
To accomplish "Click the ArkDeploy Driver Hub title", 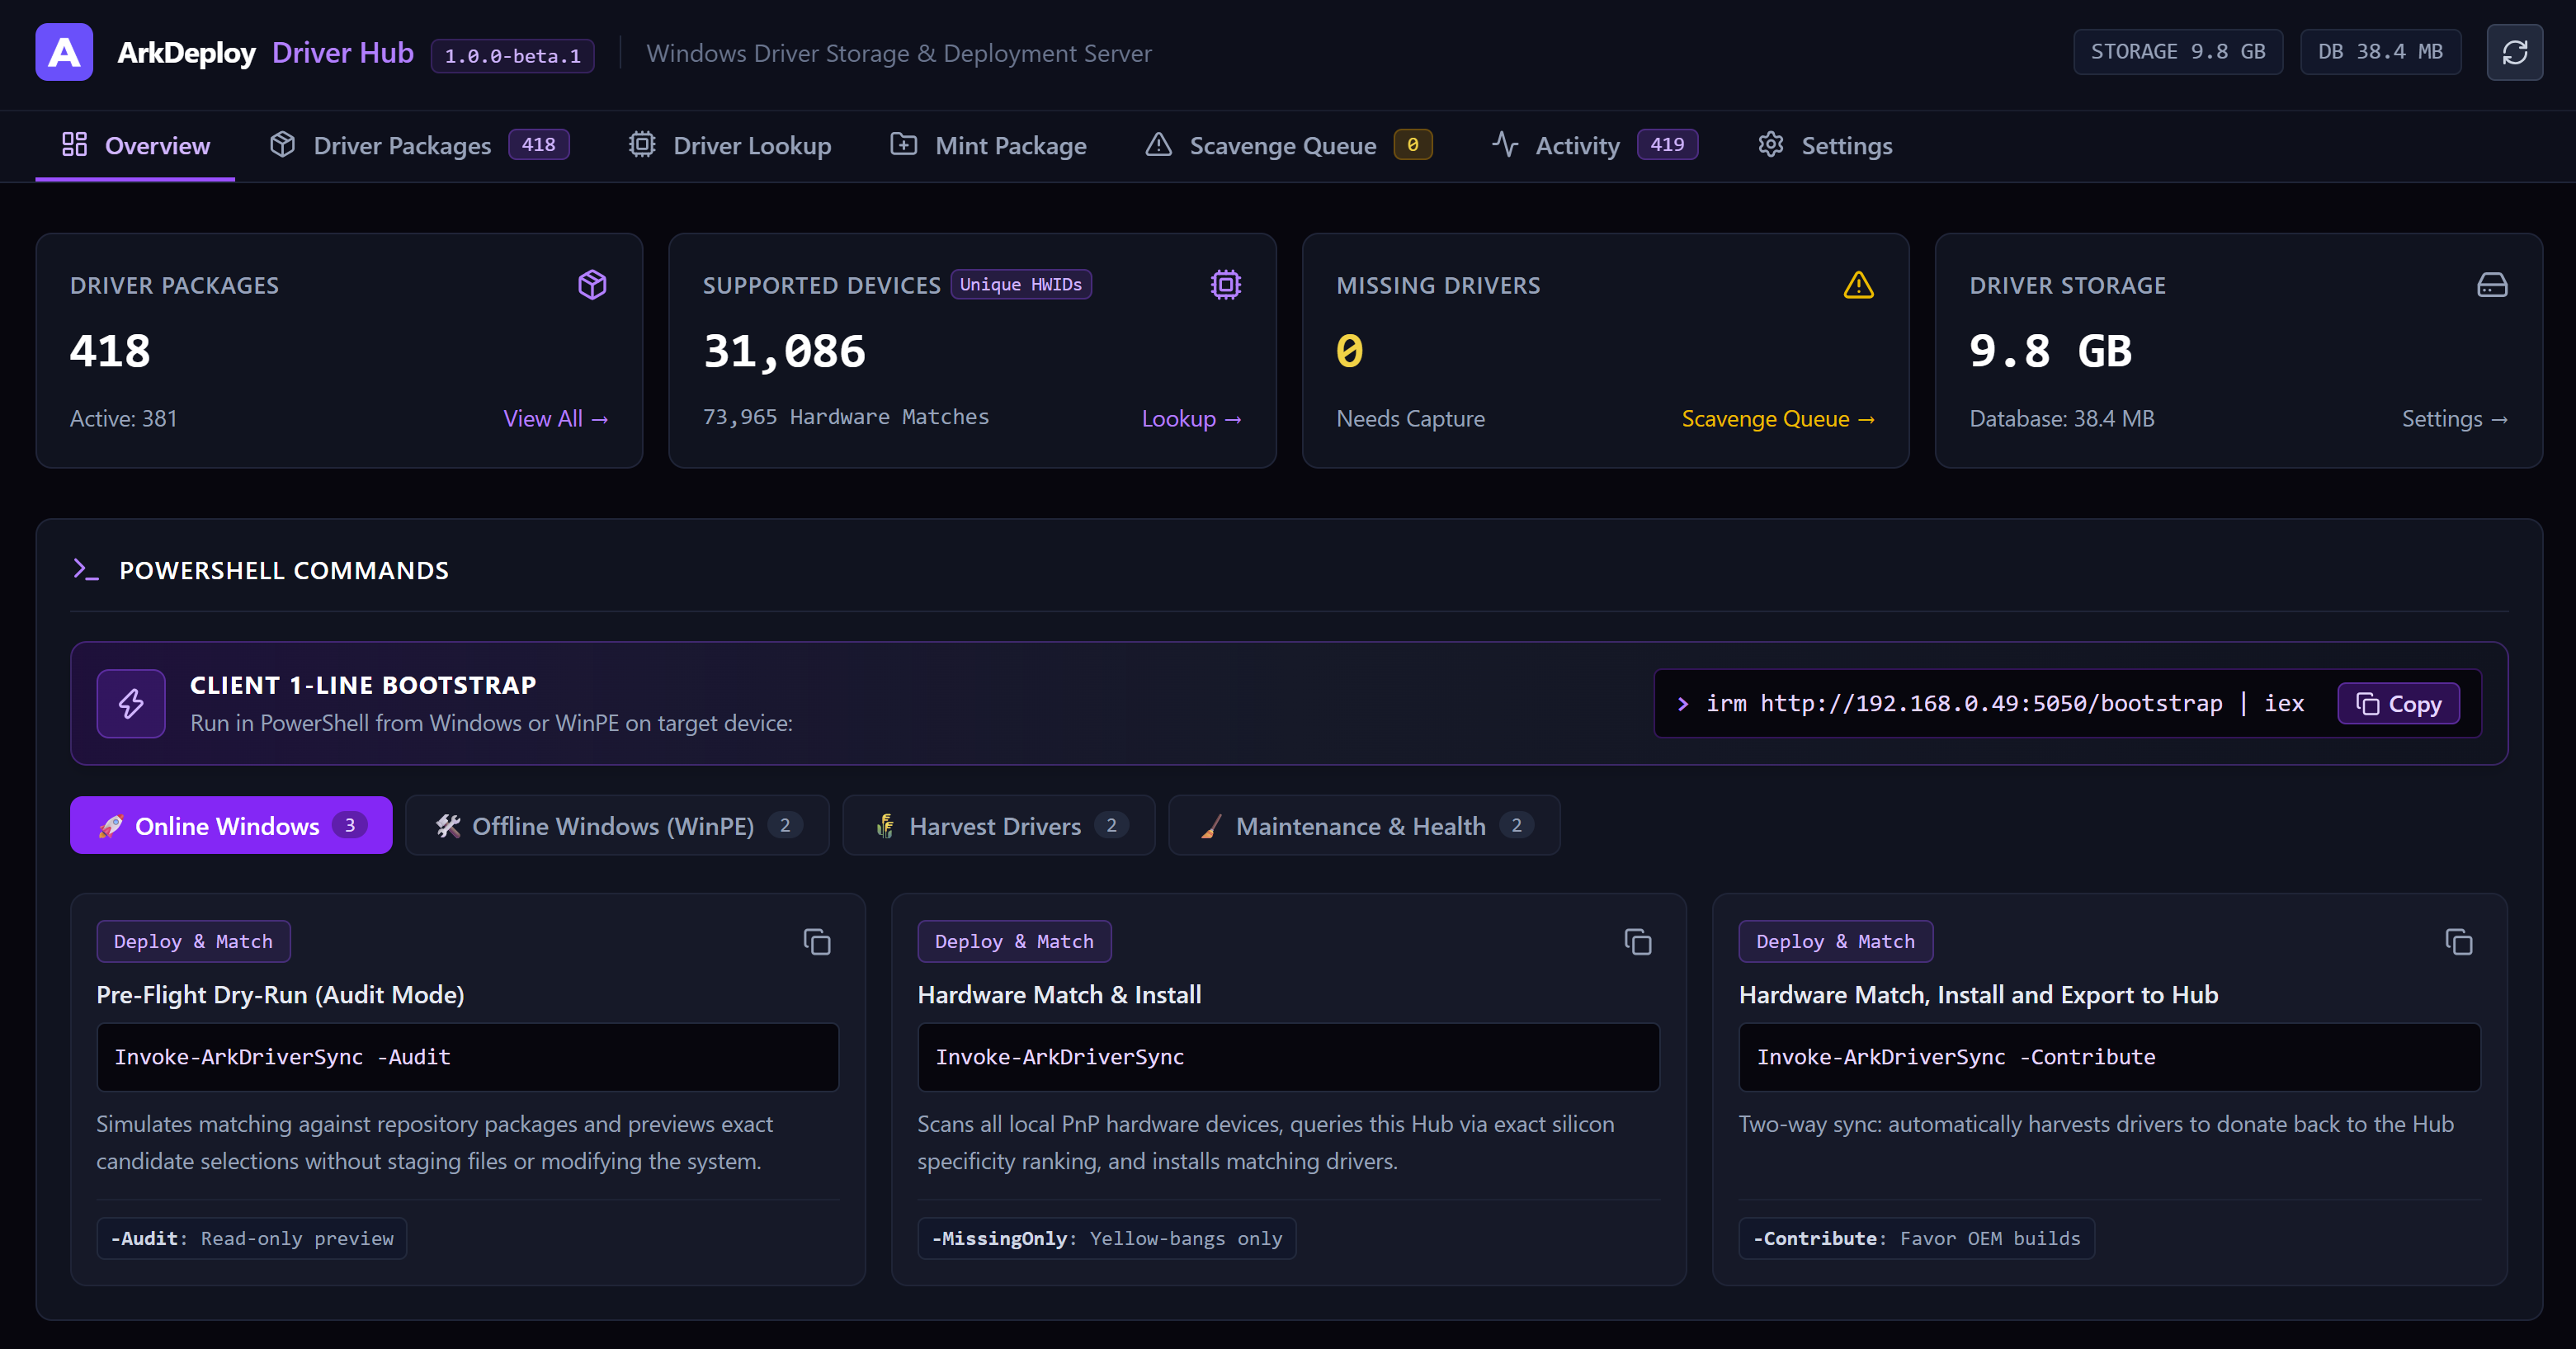I will point(266,52).
